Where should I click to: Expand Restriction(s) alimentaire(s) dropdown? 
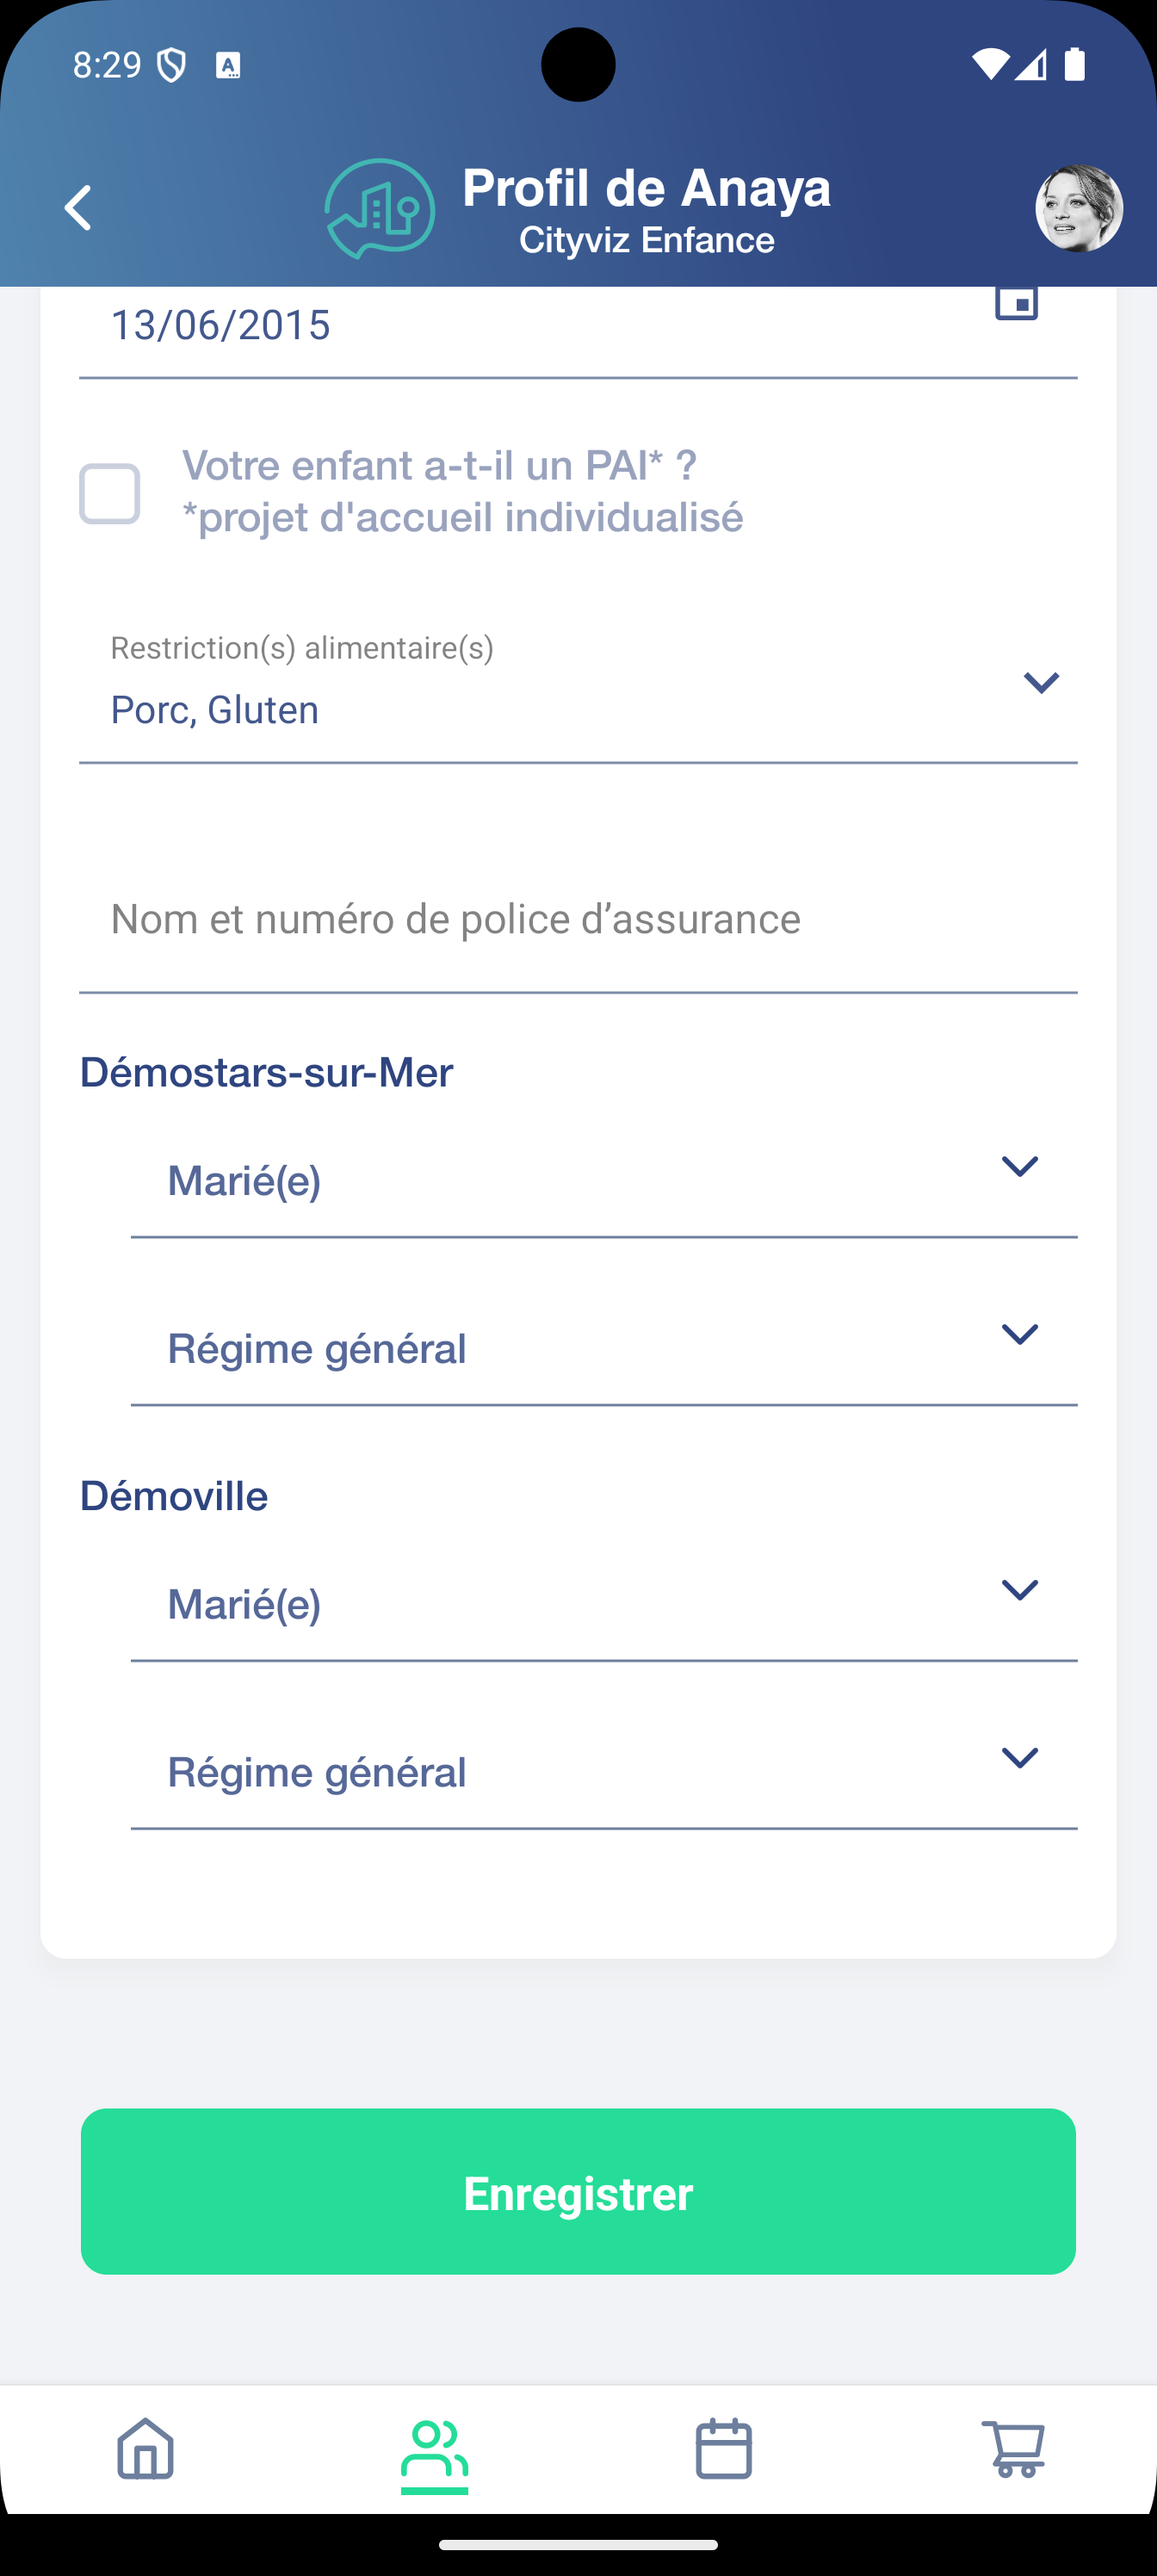tap(1040, 683)
